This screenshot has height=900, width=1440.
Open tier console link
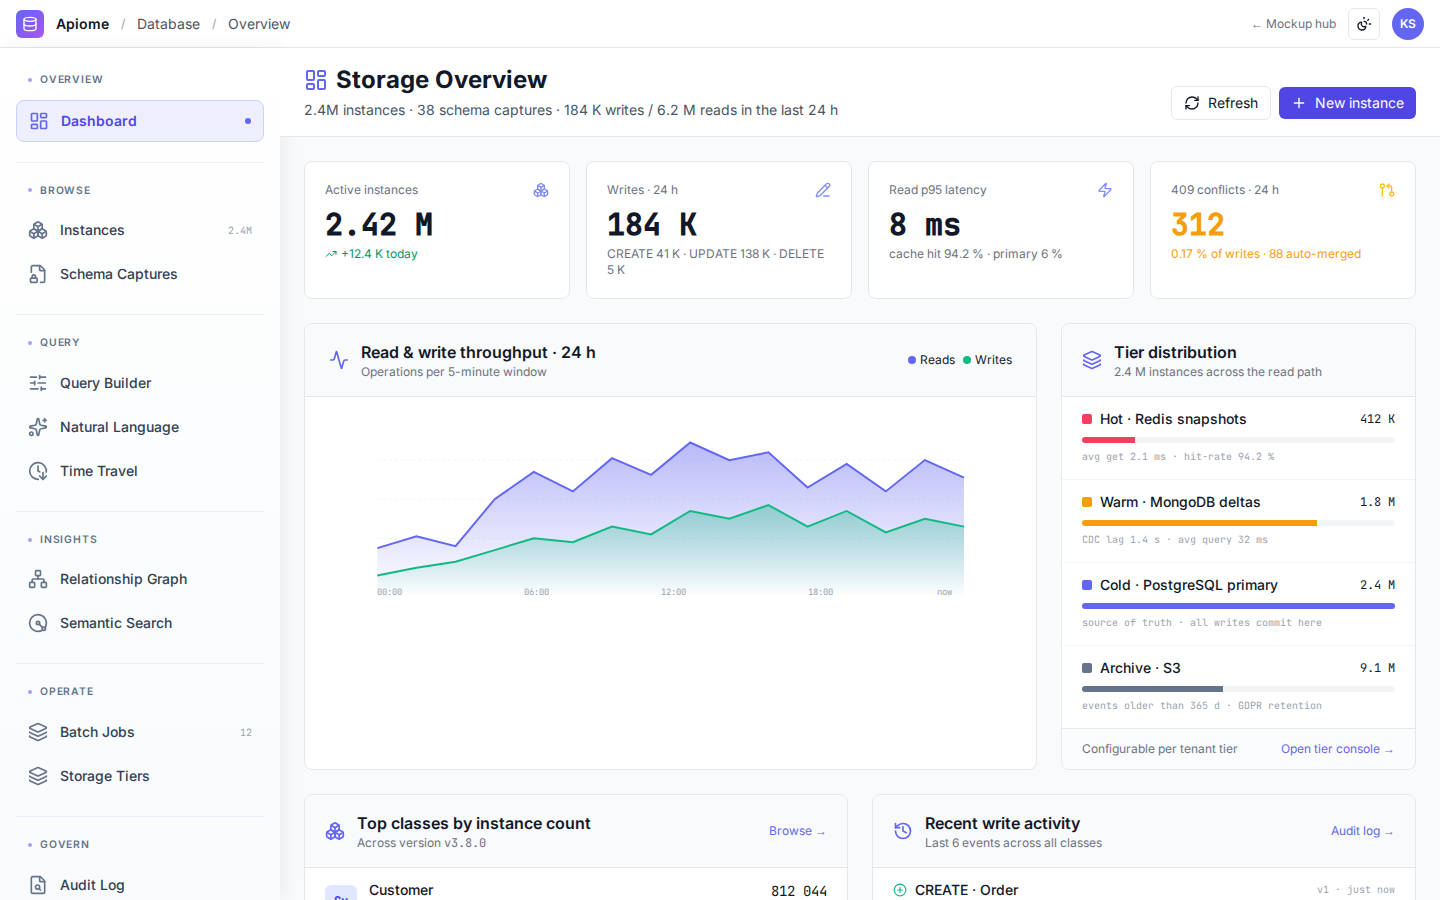1337,749
